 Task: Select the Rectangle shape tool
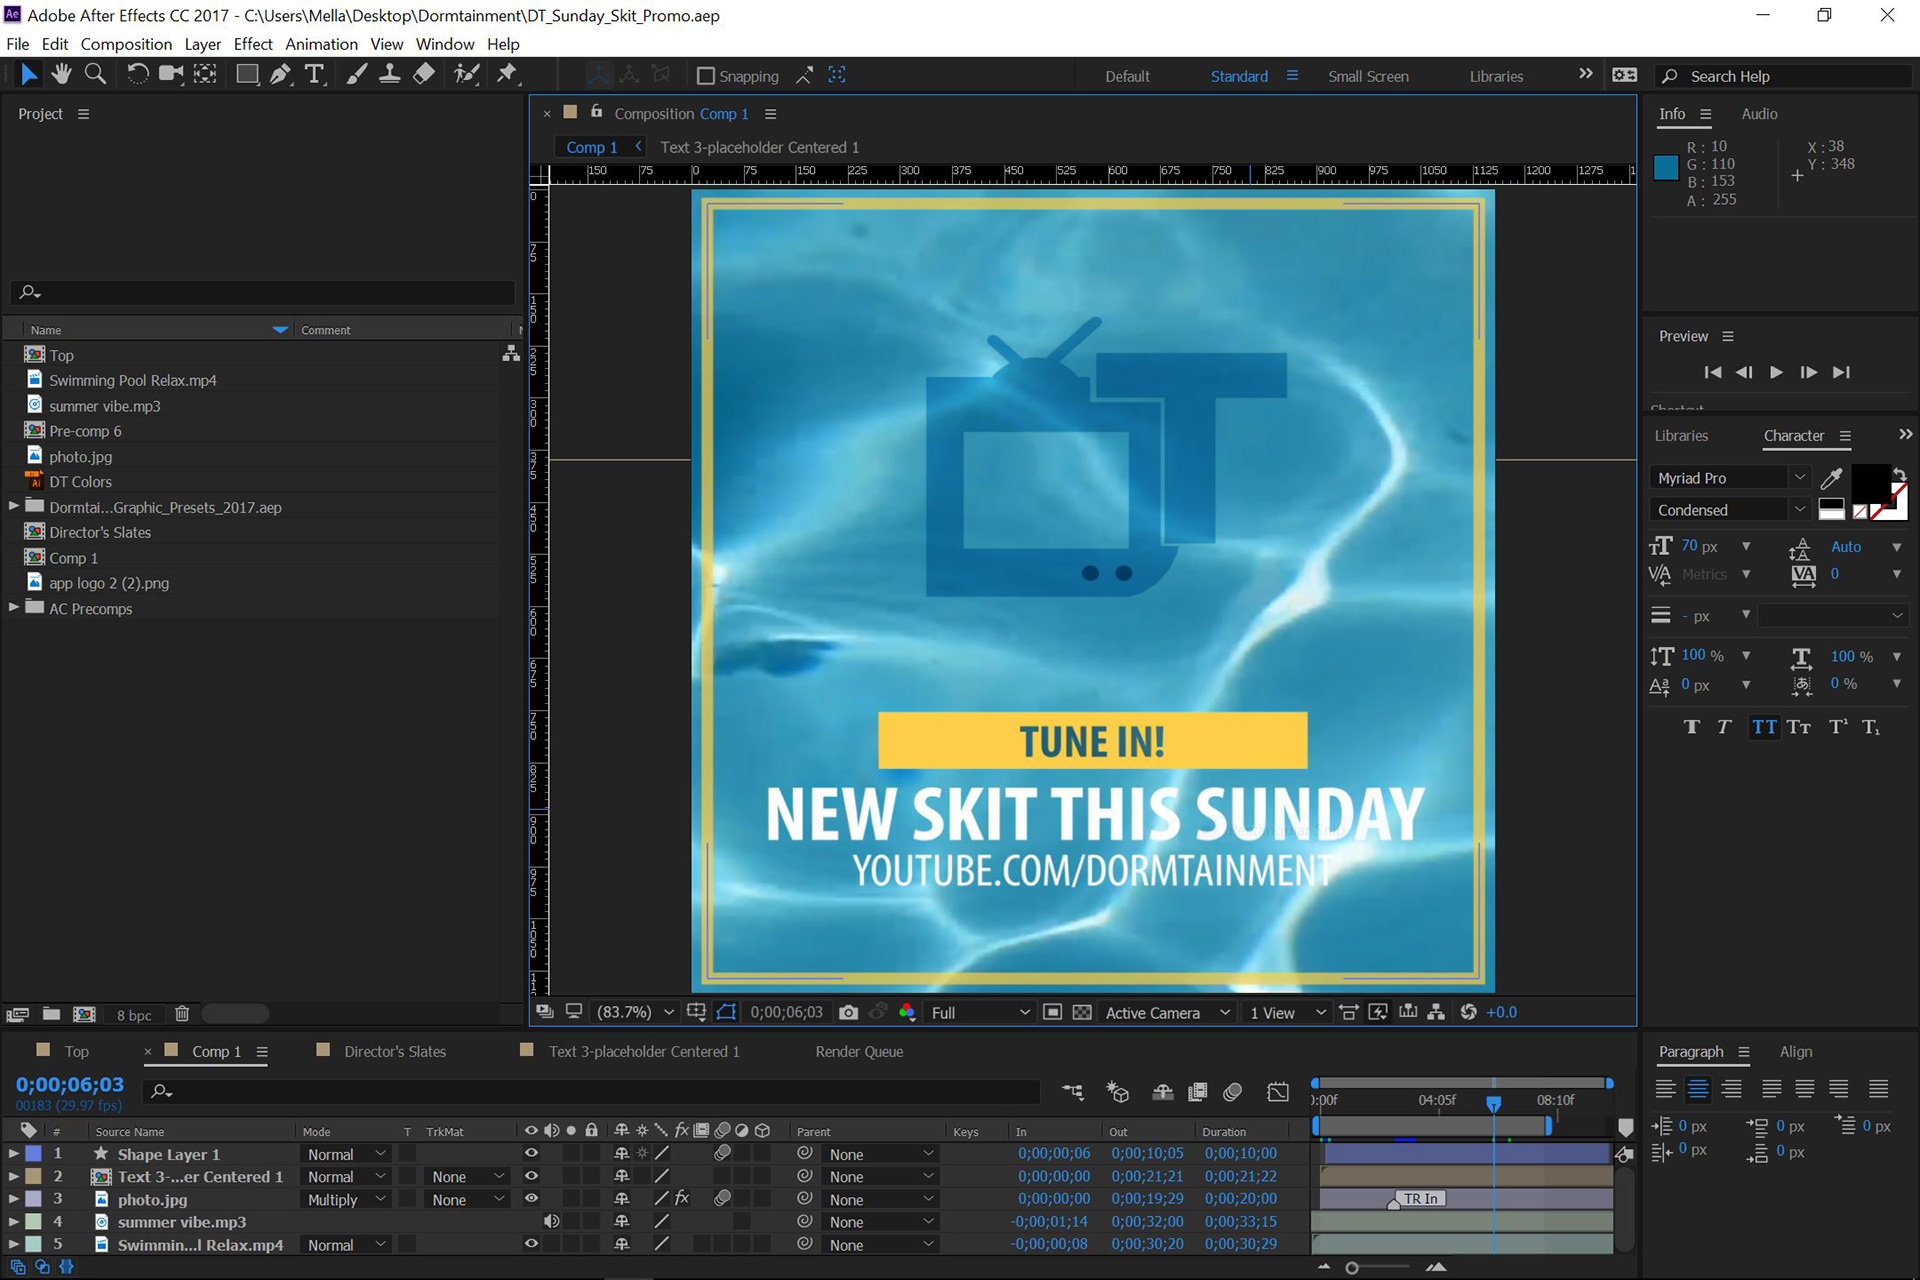click(x=246, y=74)
